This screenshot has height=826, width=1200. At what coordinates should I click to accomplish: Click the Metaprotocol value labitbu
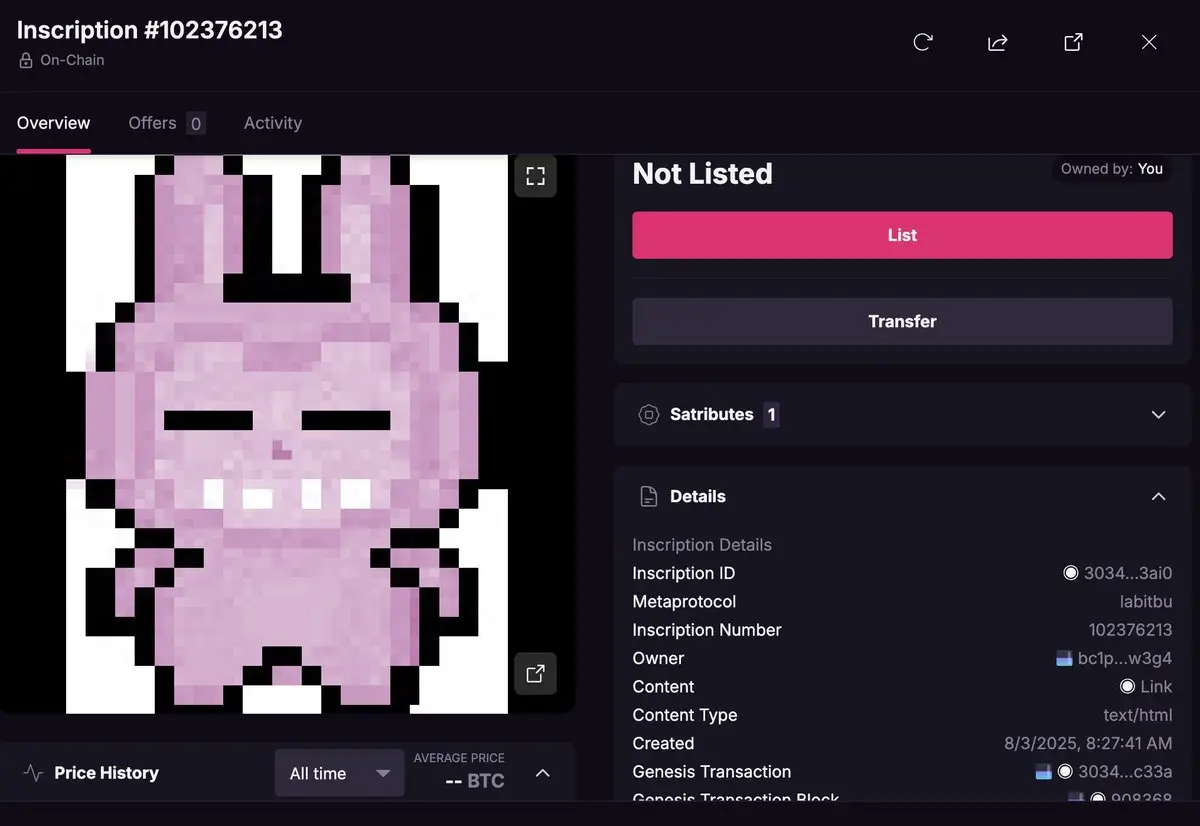tap(1146, 602)
